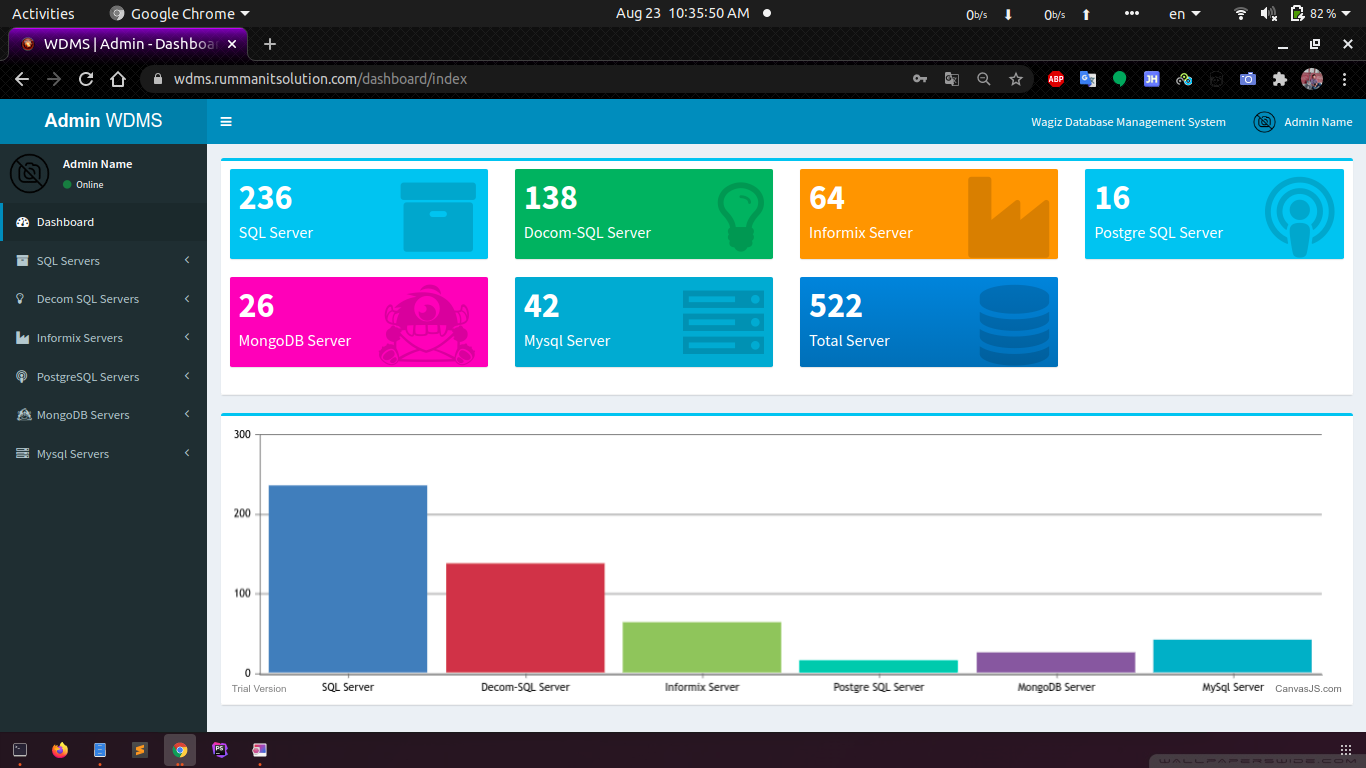This screenshot has height=768, width=1366.
Task: Expand the SQL Servers sidebar menu chevron
Action: coord(187,261)
